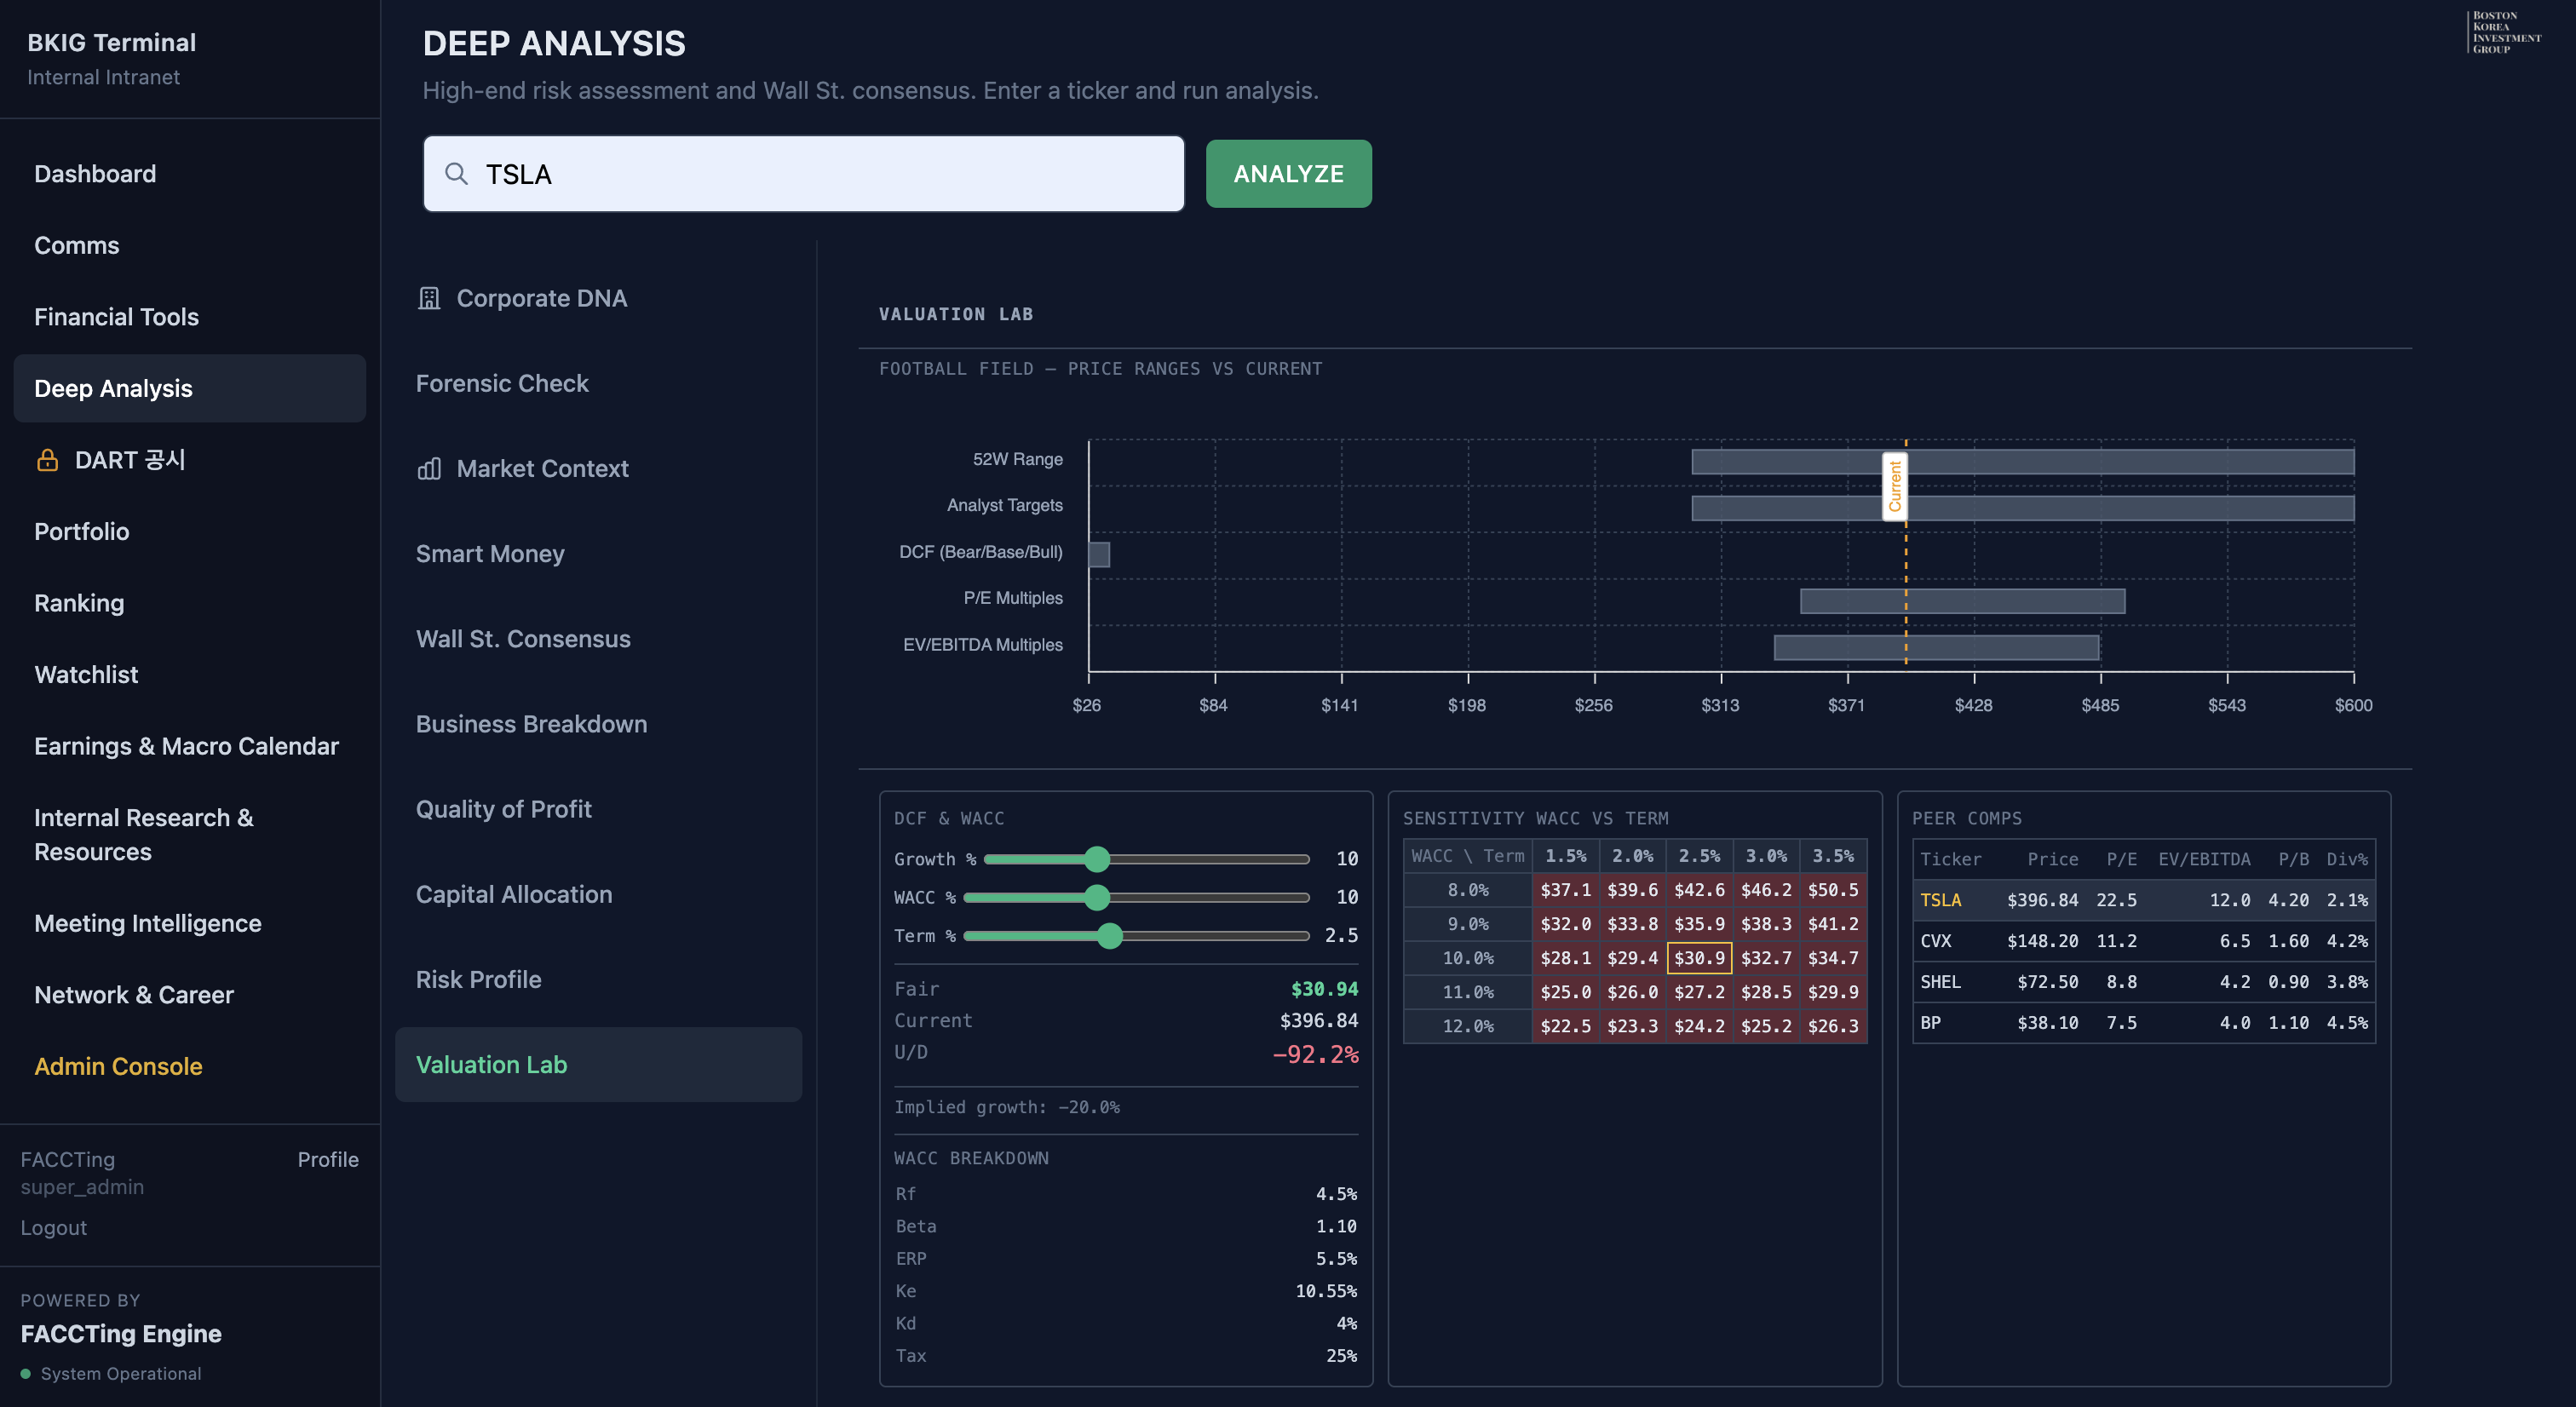
Task: Go to Admin Console
Action: point(118,1066)
